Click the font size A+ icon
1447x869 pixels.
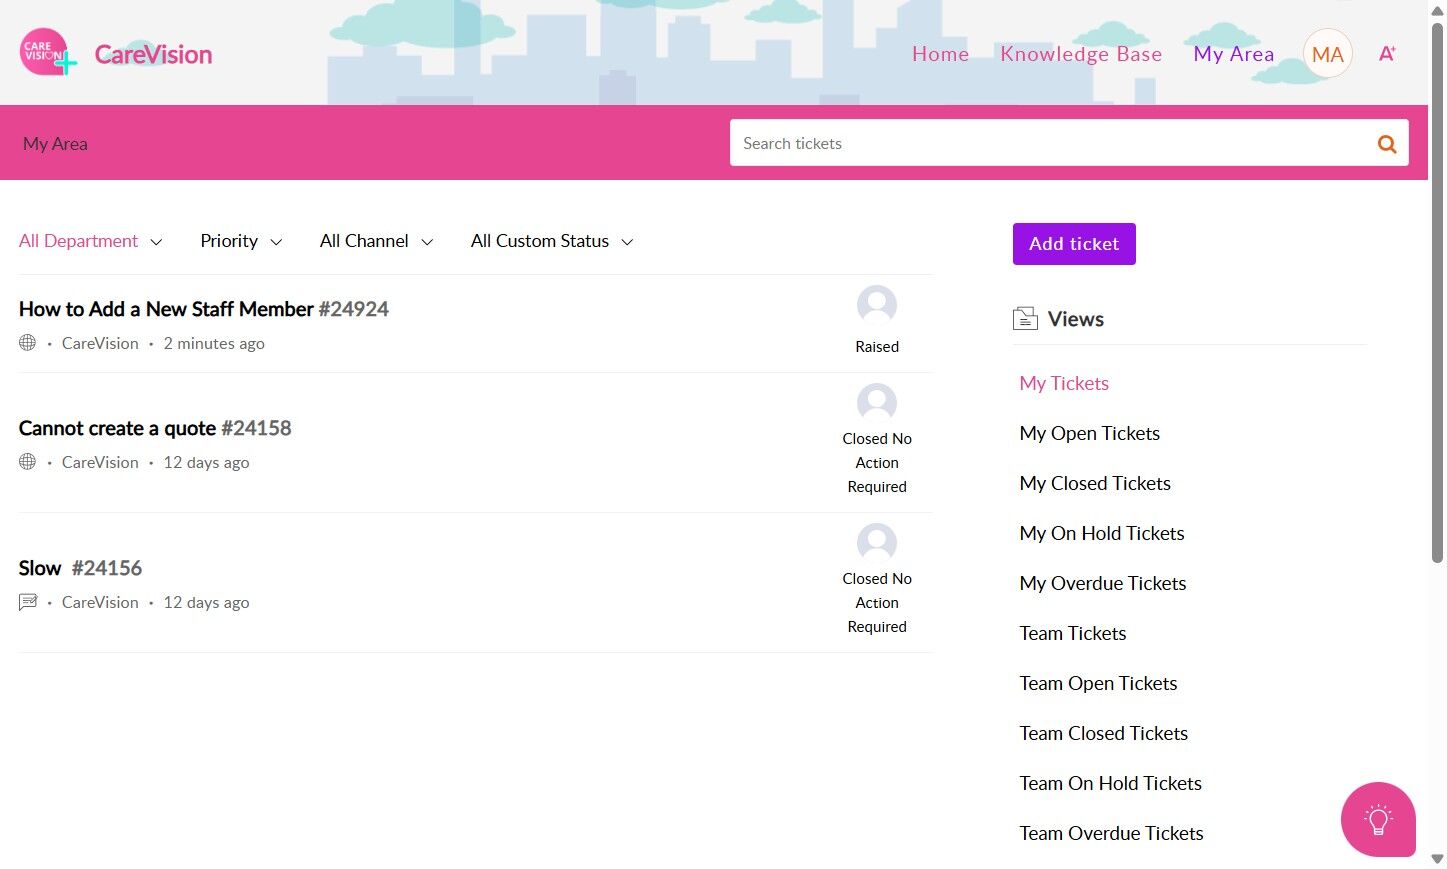pos(1387,54)
